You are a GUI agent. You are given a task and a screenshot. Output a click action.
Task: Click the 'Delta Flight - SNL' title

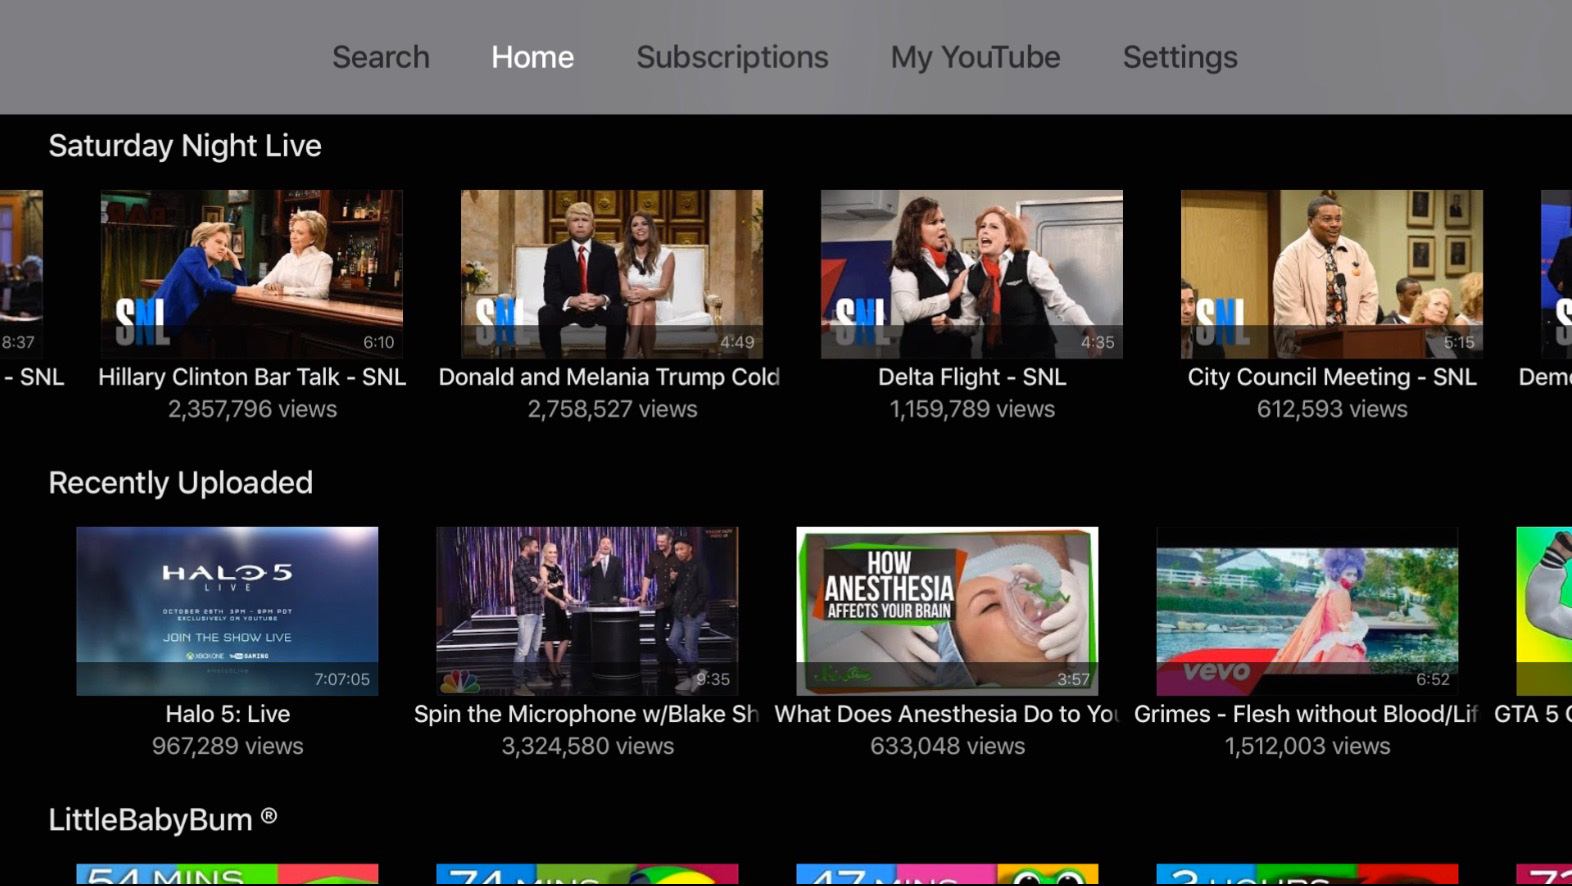[x=972, y=377]
